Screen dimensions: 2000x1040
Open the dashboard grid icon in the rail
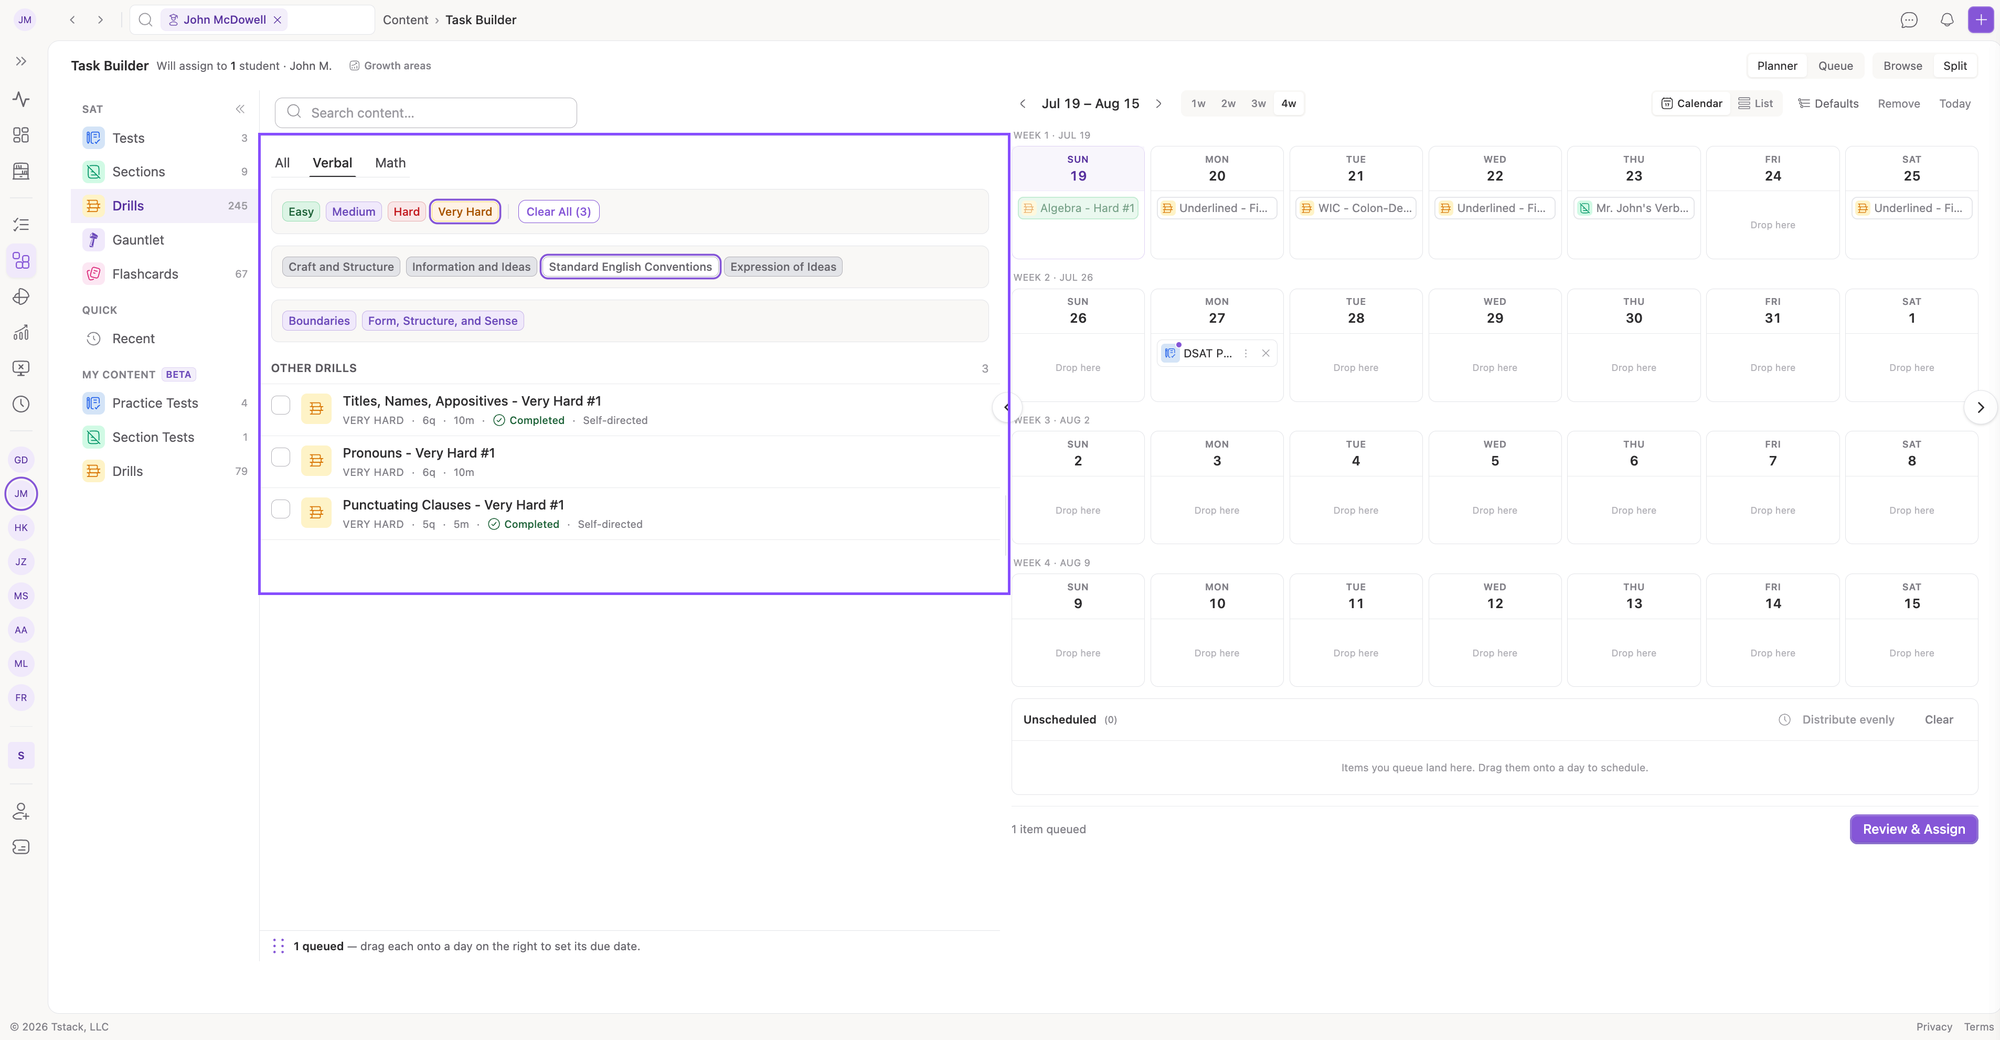21,135
